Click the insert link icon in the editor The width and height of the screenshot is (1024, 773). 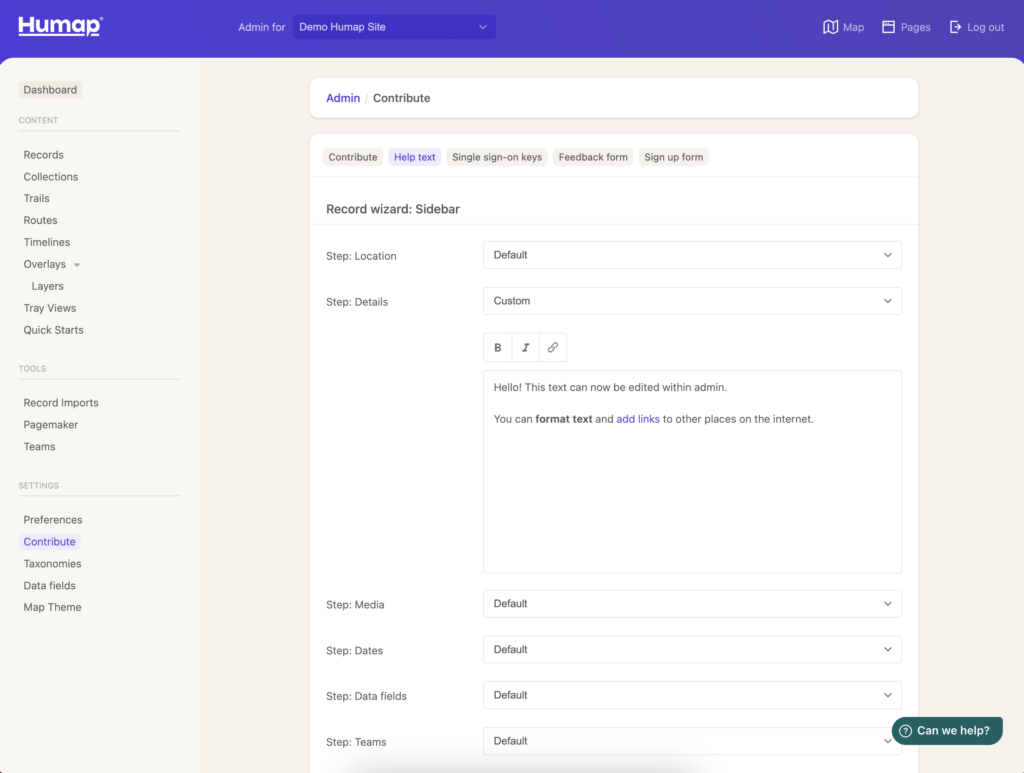[552, 347]
